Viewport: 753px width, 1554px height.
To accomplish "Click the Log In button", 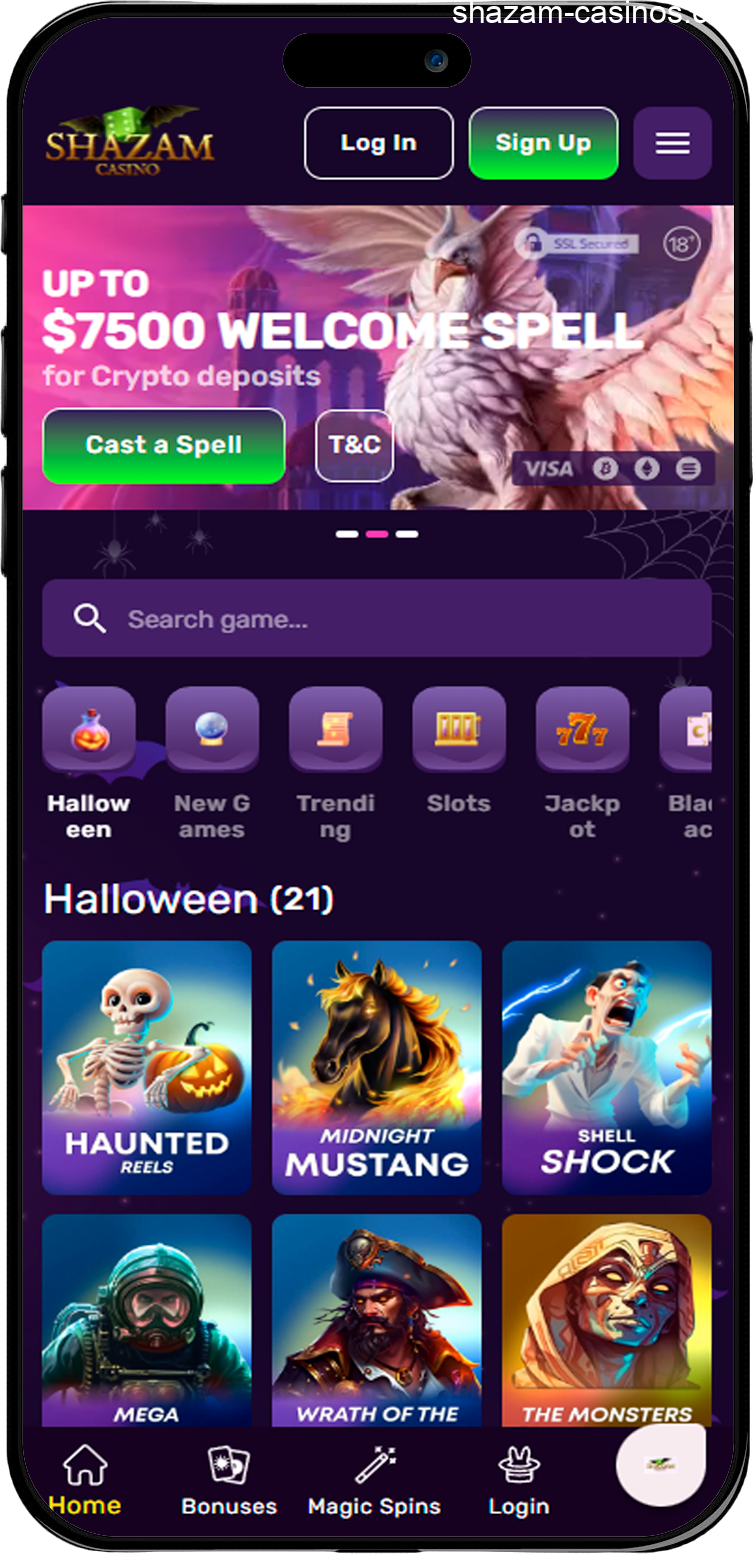I will tap(379, 143).
